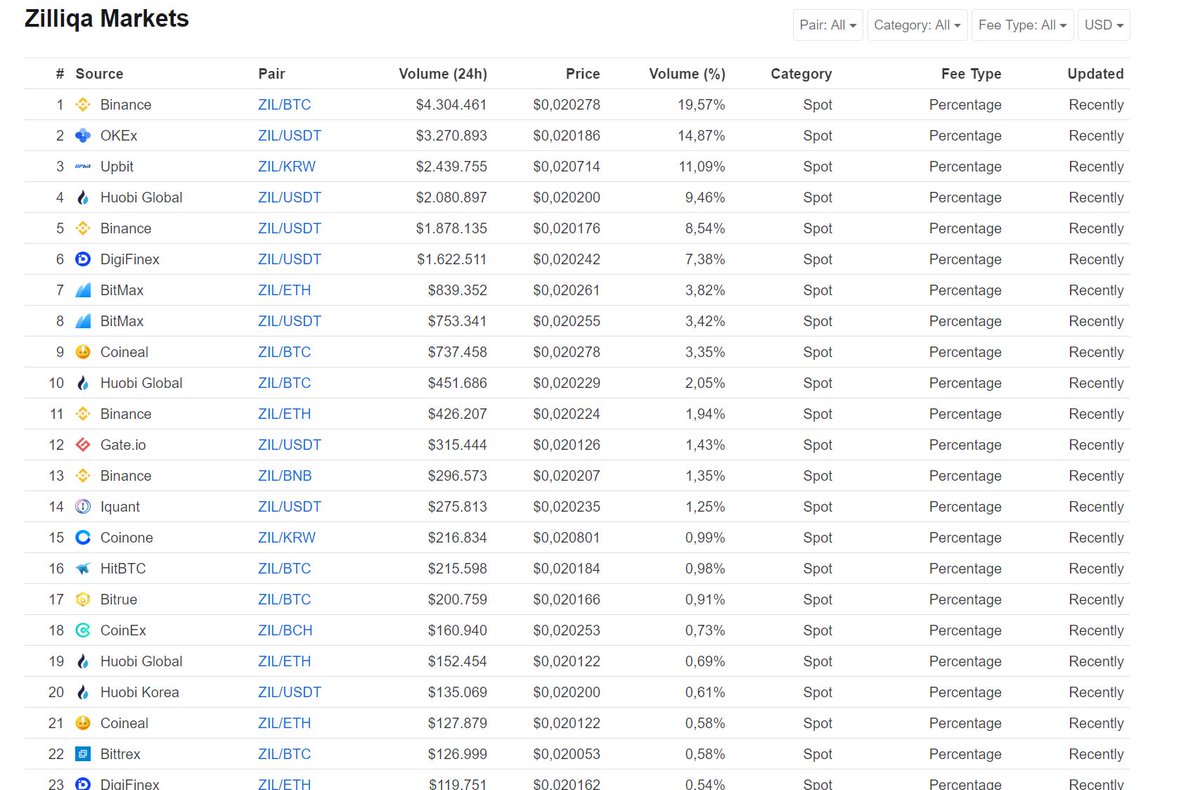Click the BitMax logo in row 7
Viewport: 1200px width, 790px height.
(x=83, y=291)
